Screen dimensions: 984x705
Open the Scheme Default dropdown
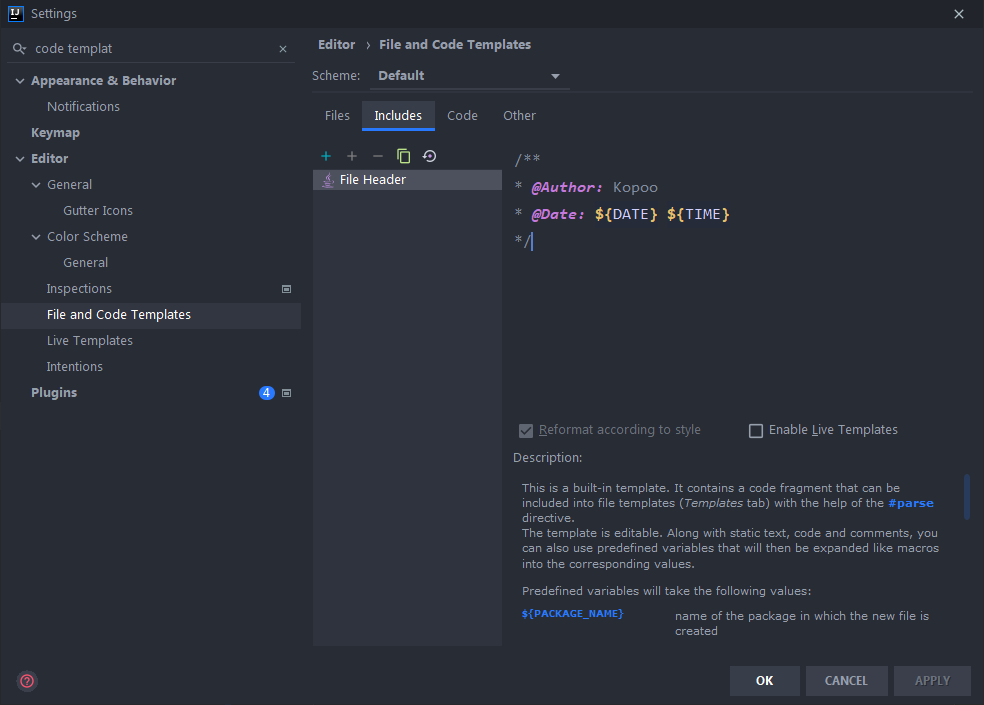(469, 76)
